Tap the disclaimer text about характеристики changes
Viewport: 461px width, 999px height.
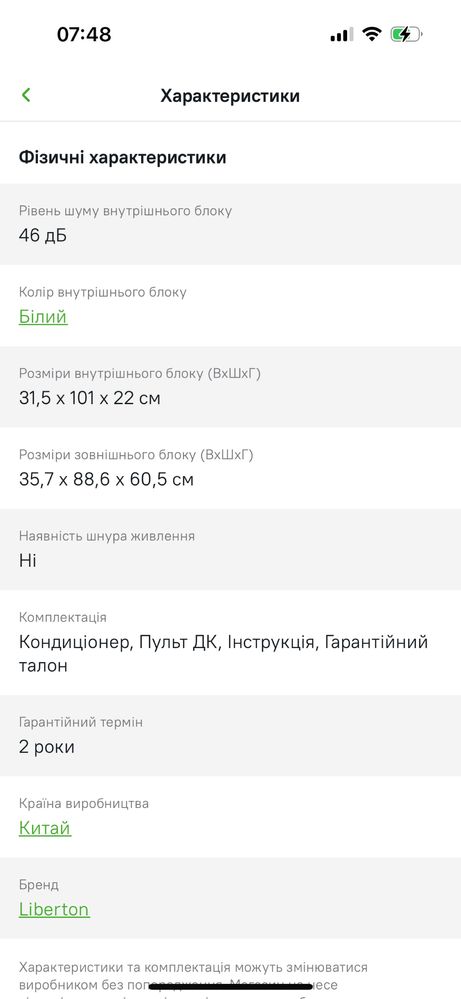pyautogui.click(x=194, y=975)
